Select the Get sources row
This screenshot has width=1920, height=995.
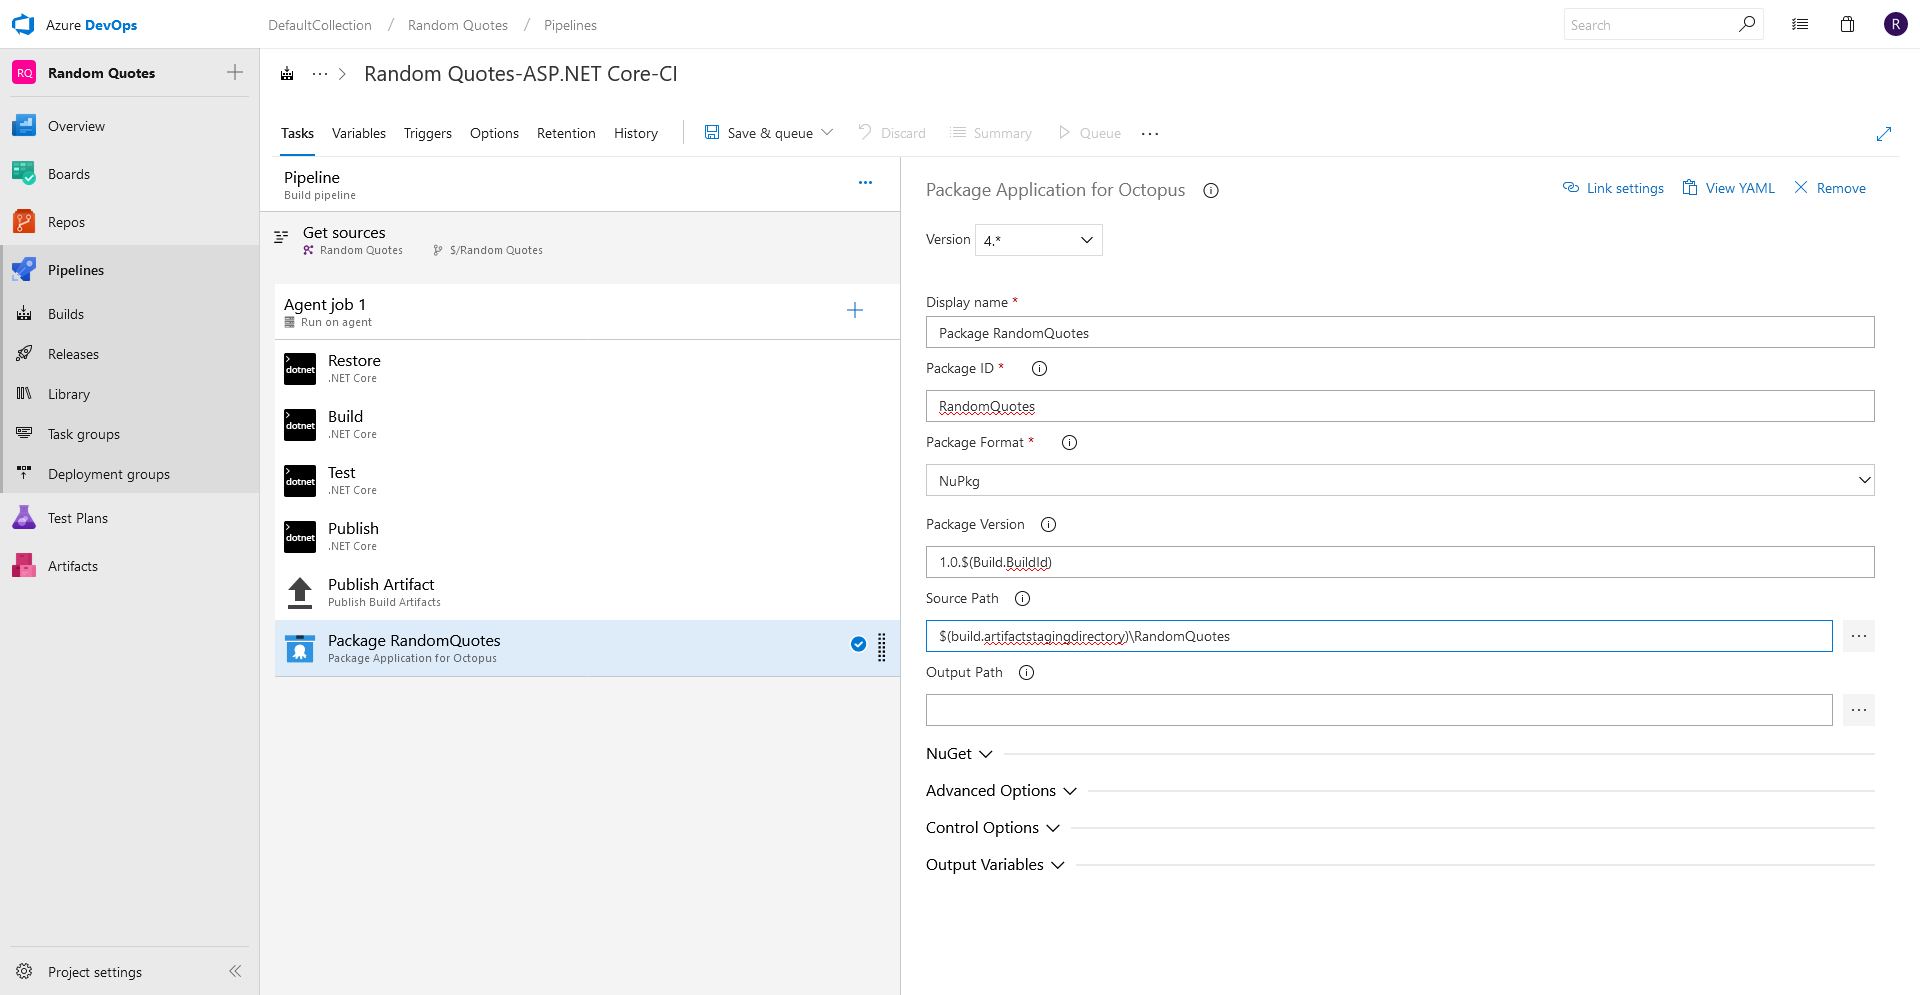pos(580,241)
